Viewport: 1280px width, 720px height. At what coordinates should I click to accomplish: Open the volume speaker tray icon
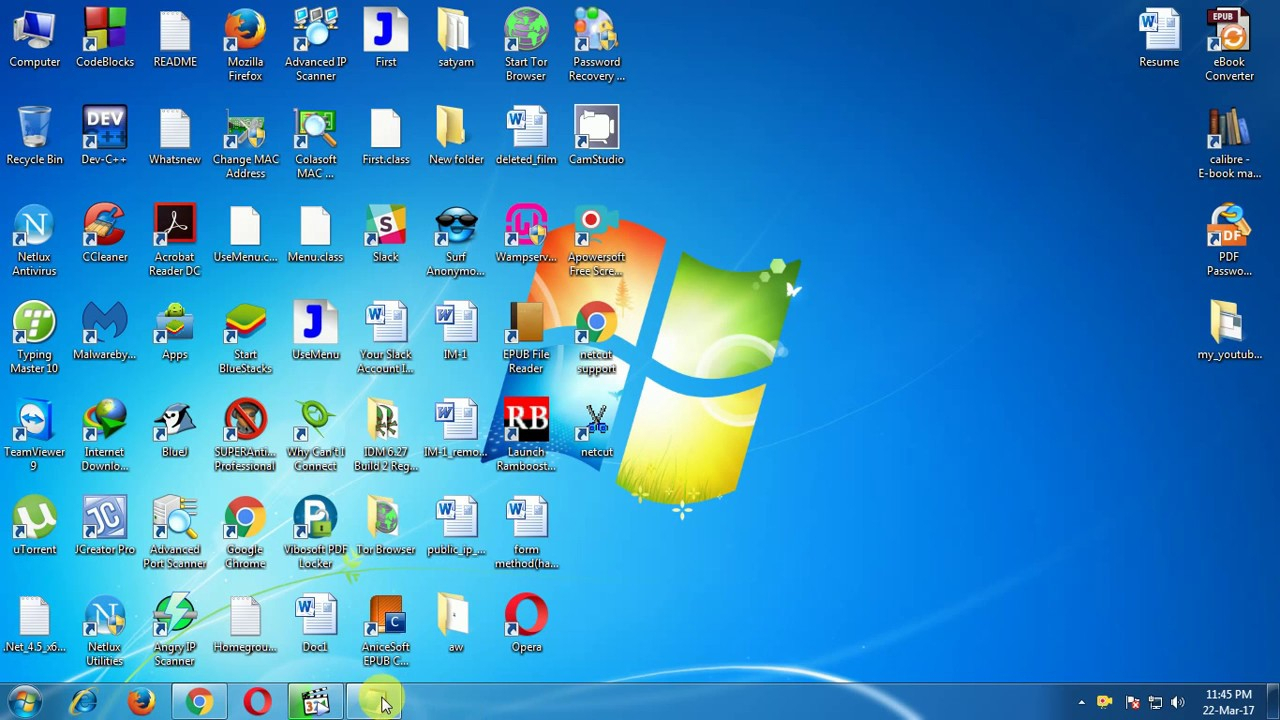pos(1177,703)
